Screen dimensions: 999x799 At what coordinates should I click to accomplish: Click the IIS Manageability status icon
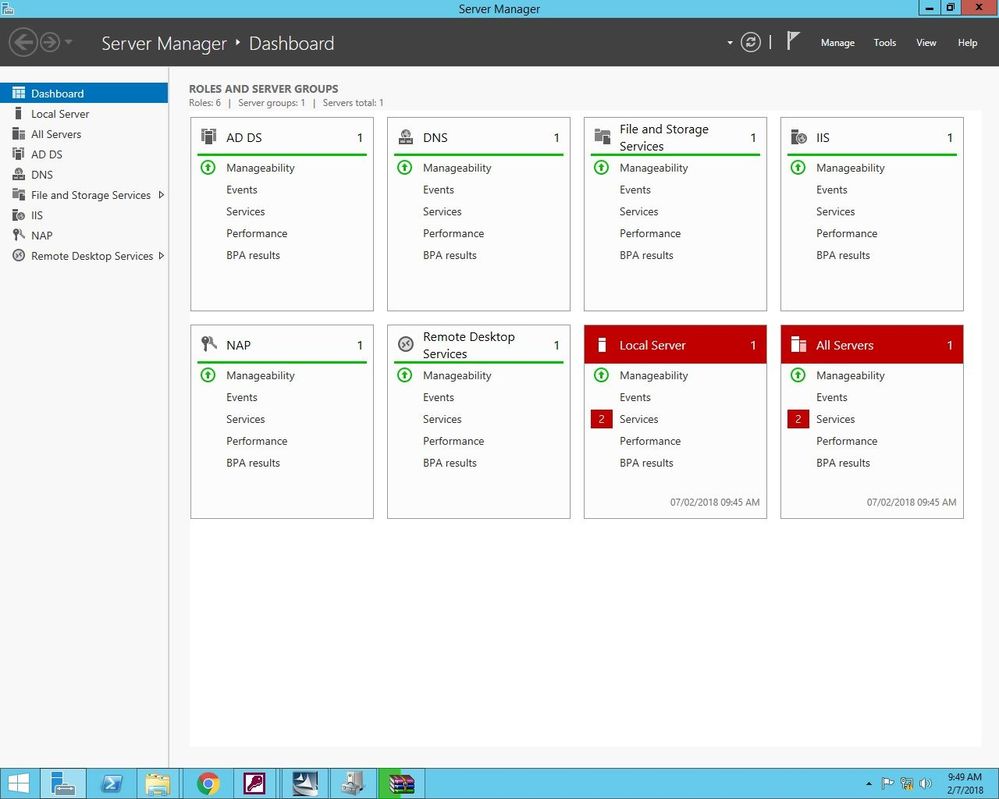tap(798, 168)
